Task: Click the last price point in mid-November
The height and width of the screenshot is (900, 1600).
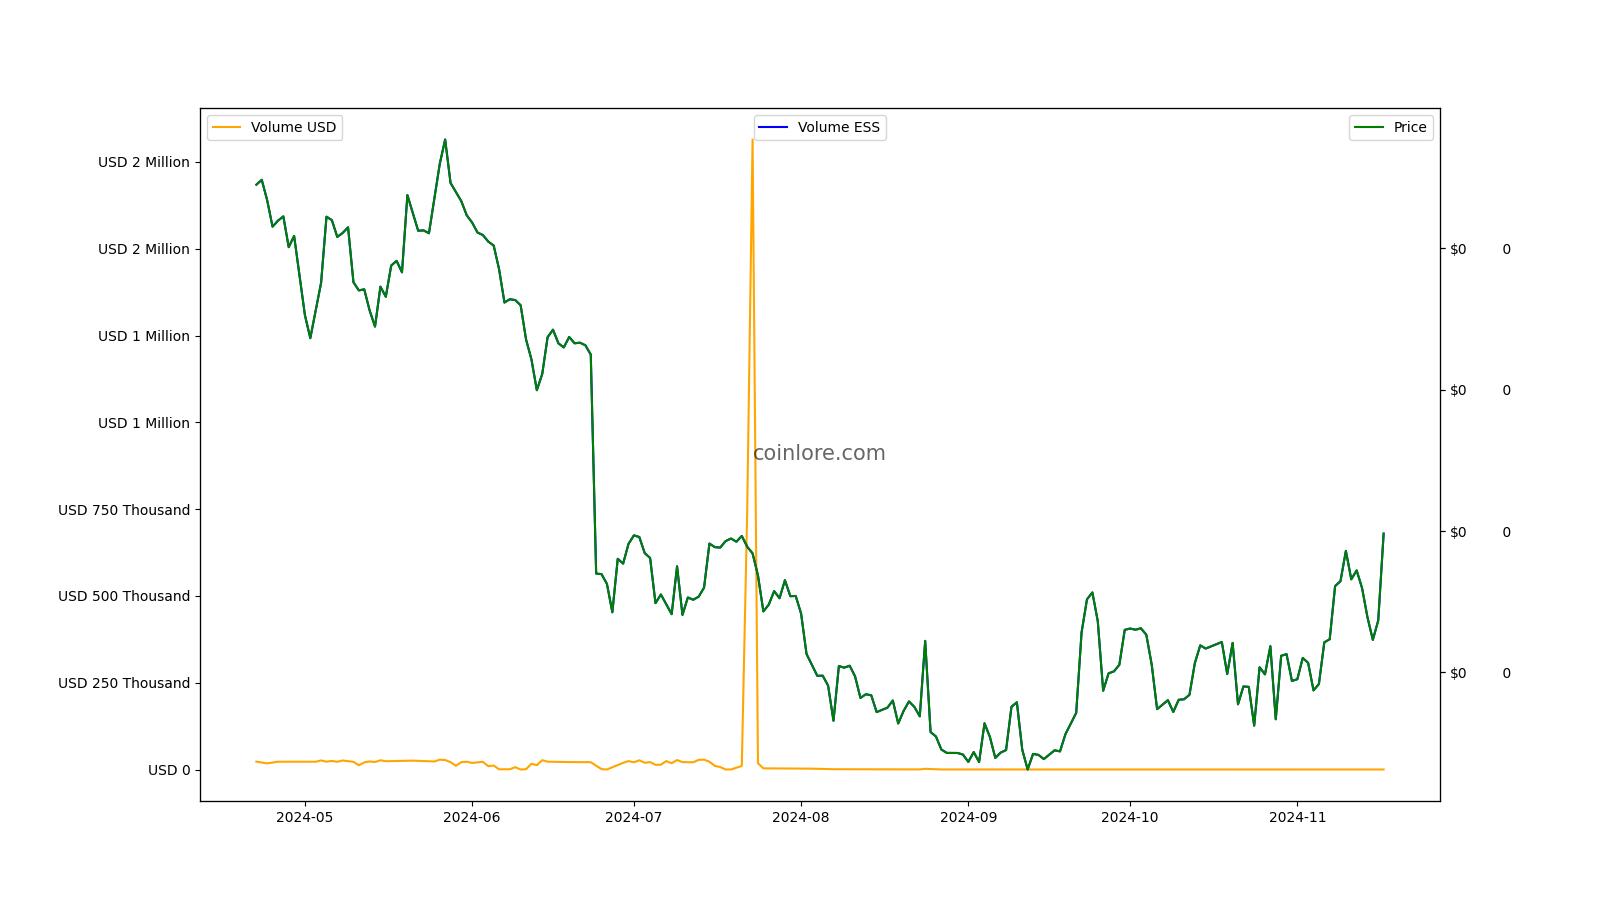Action: tap(1384, 533)
